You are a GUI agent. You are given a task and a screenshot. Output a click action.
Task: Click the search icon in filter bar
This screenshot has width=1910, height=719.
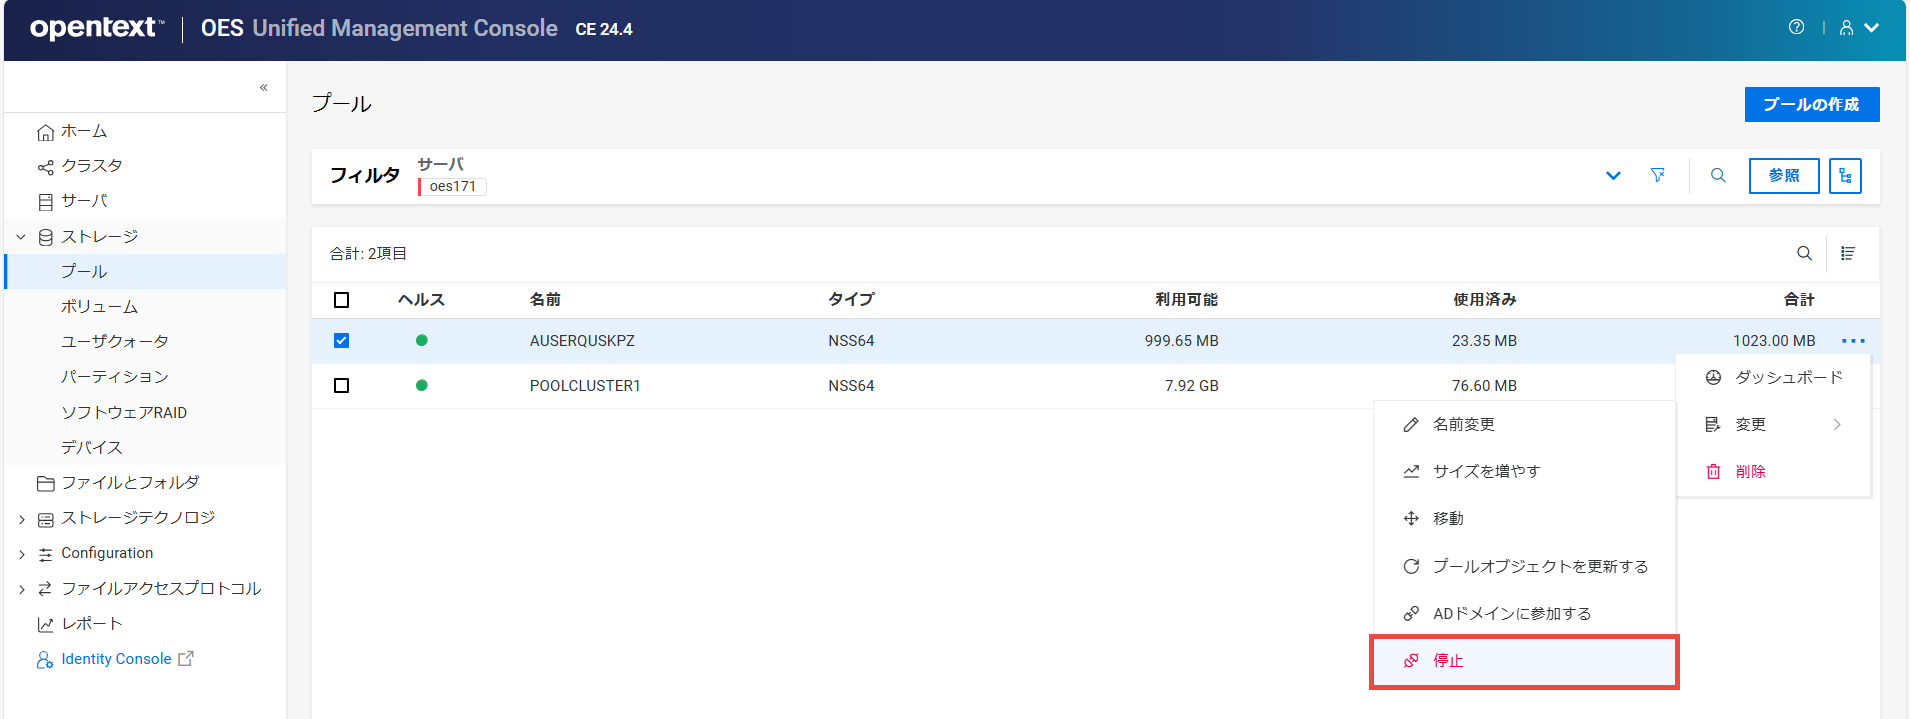click(x=1718, y=176)
